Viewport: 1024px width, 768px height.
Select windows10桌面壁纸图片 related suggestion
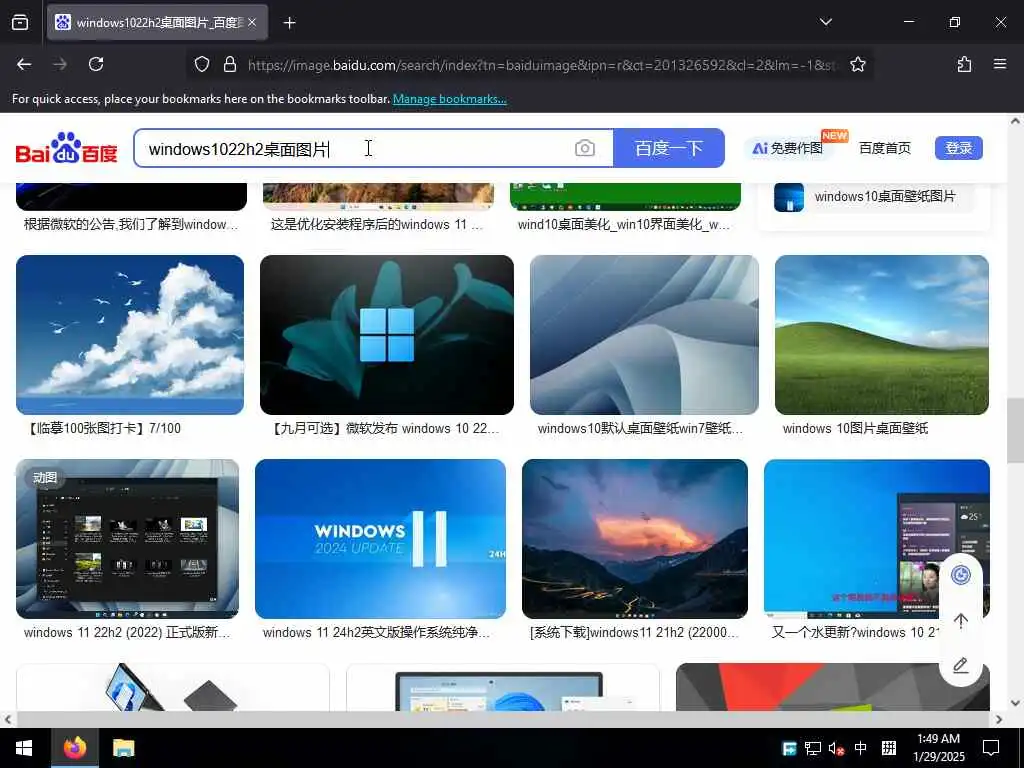click(874, 197)
